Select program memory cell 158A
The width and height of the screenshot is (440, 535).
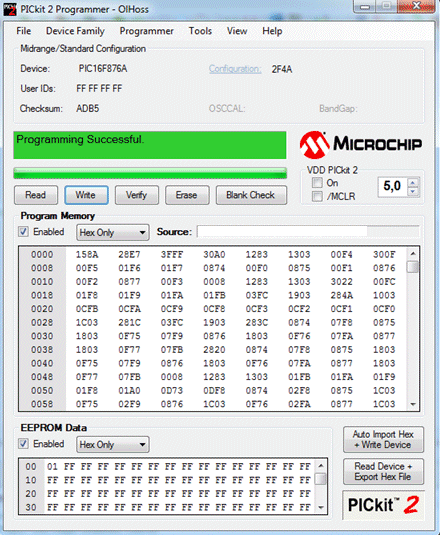[x=87, y=255]
